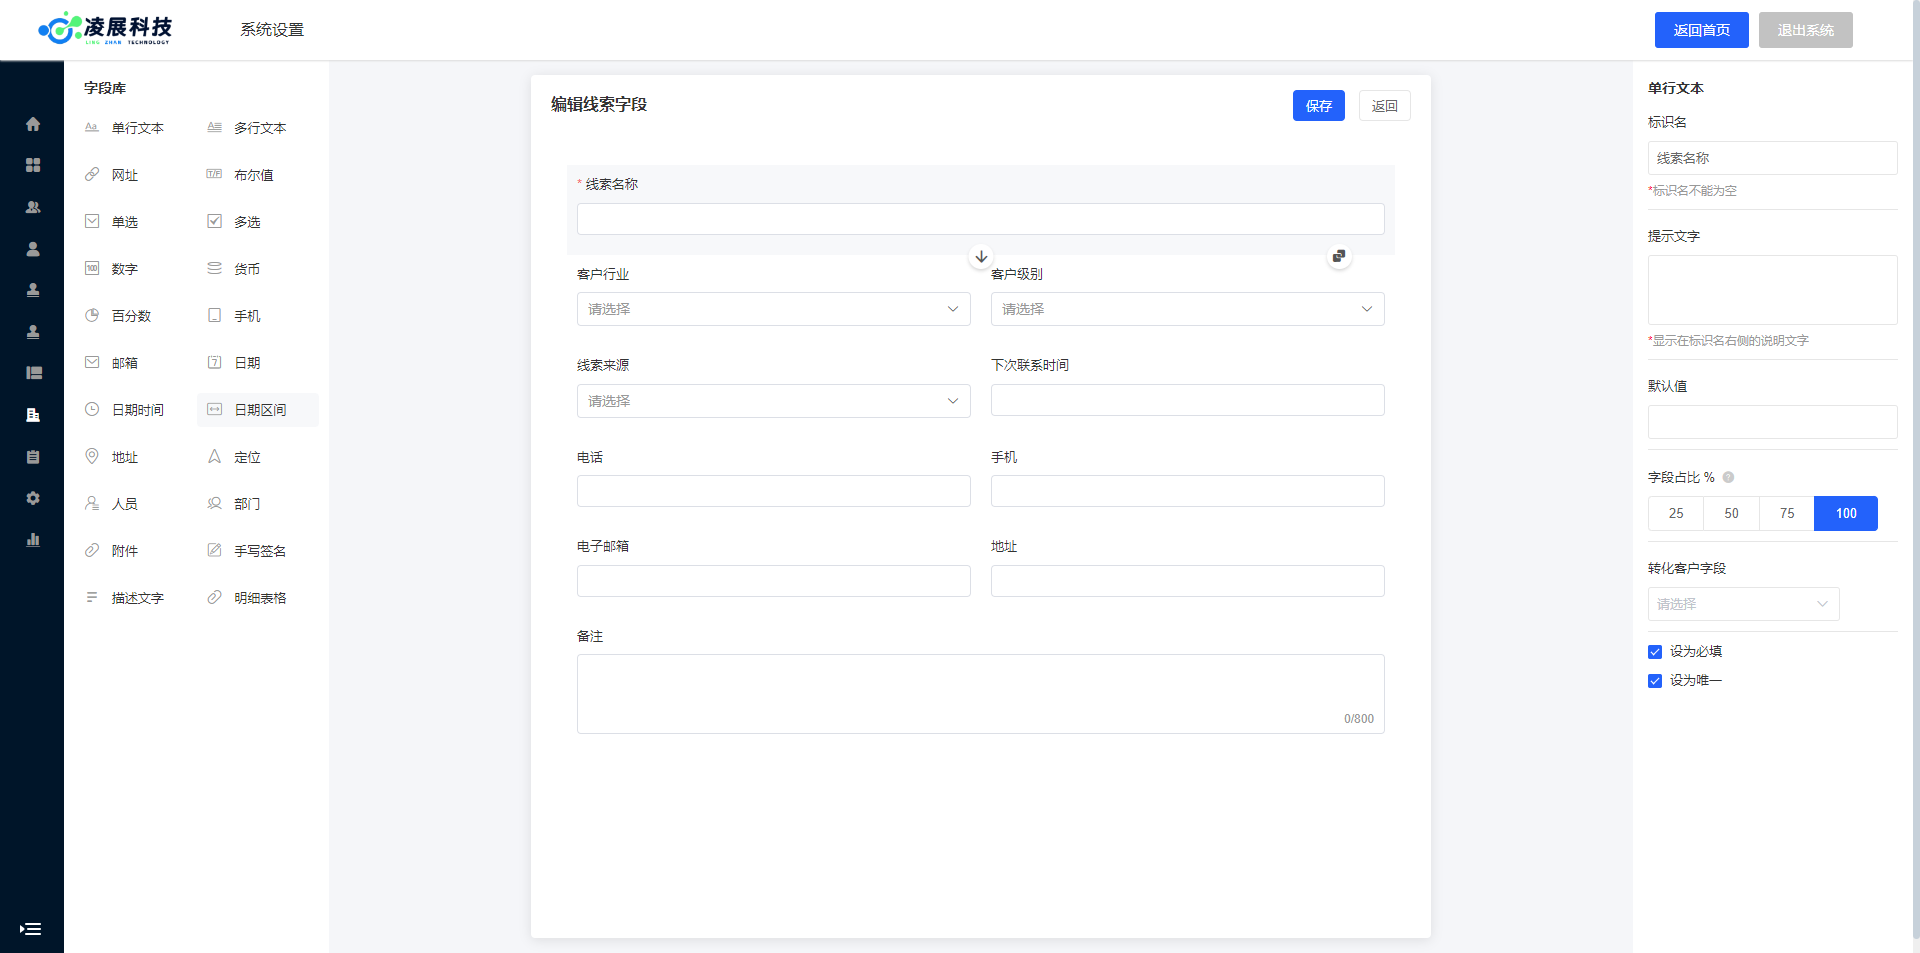Select the 单行文本 field type icon
1920x953 pixels.
(92, 128)
